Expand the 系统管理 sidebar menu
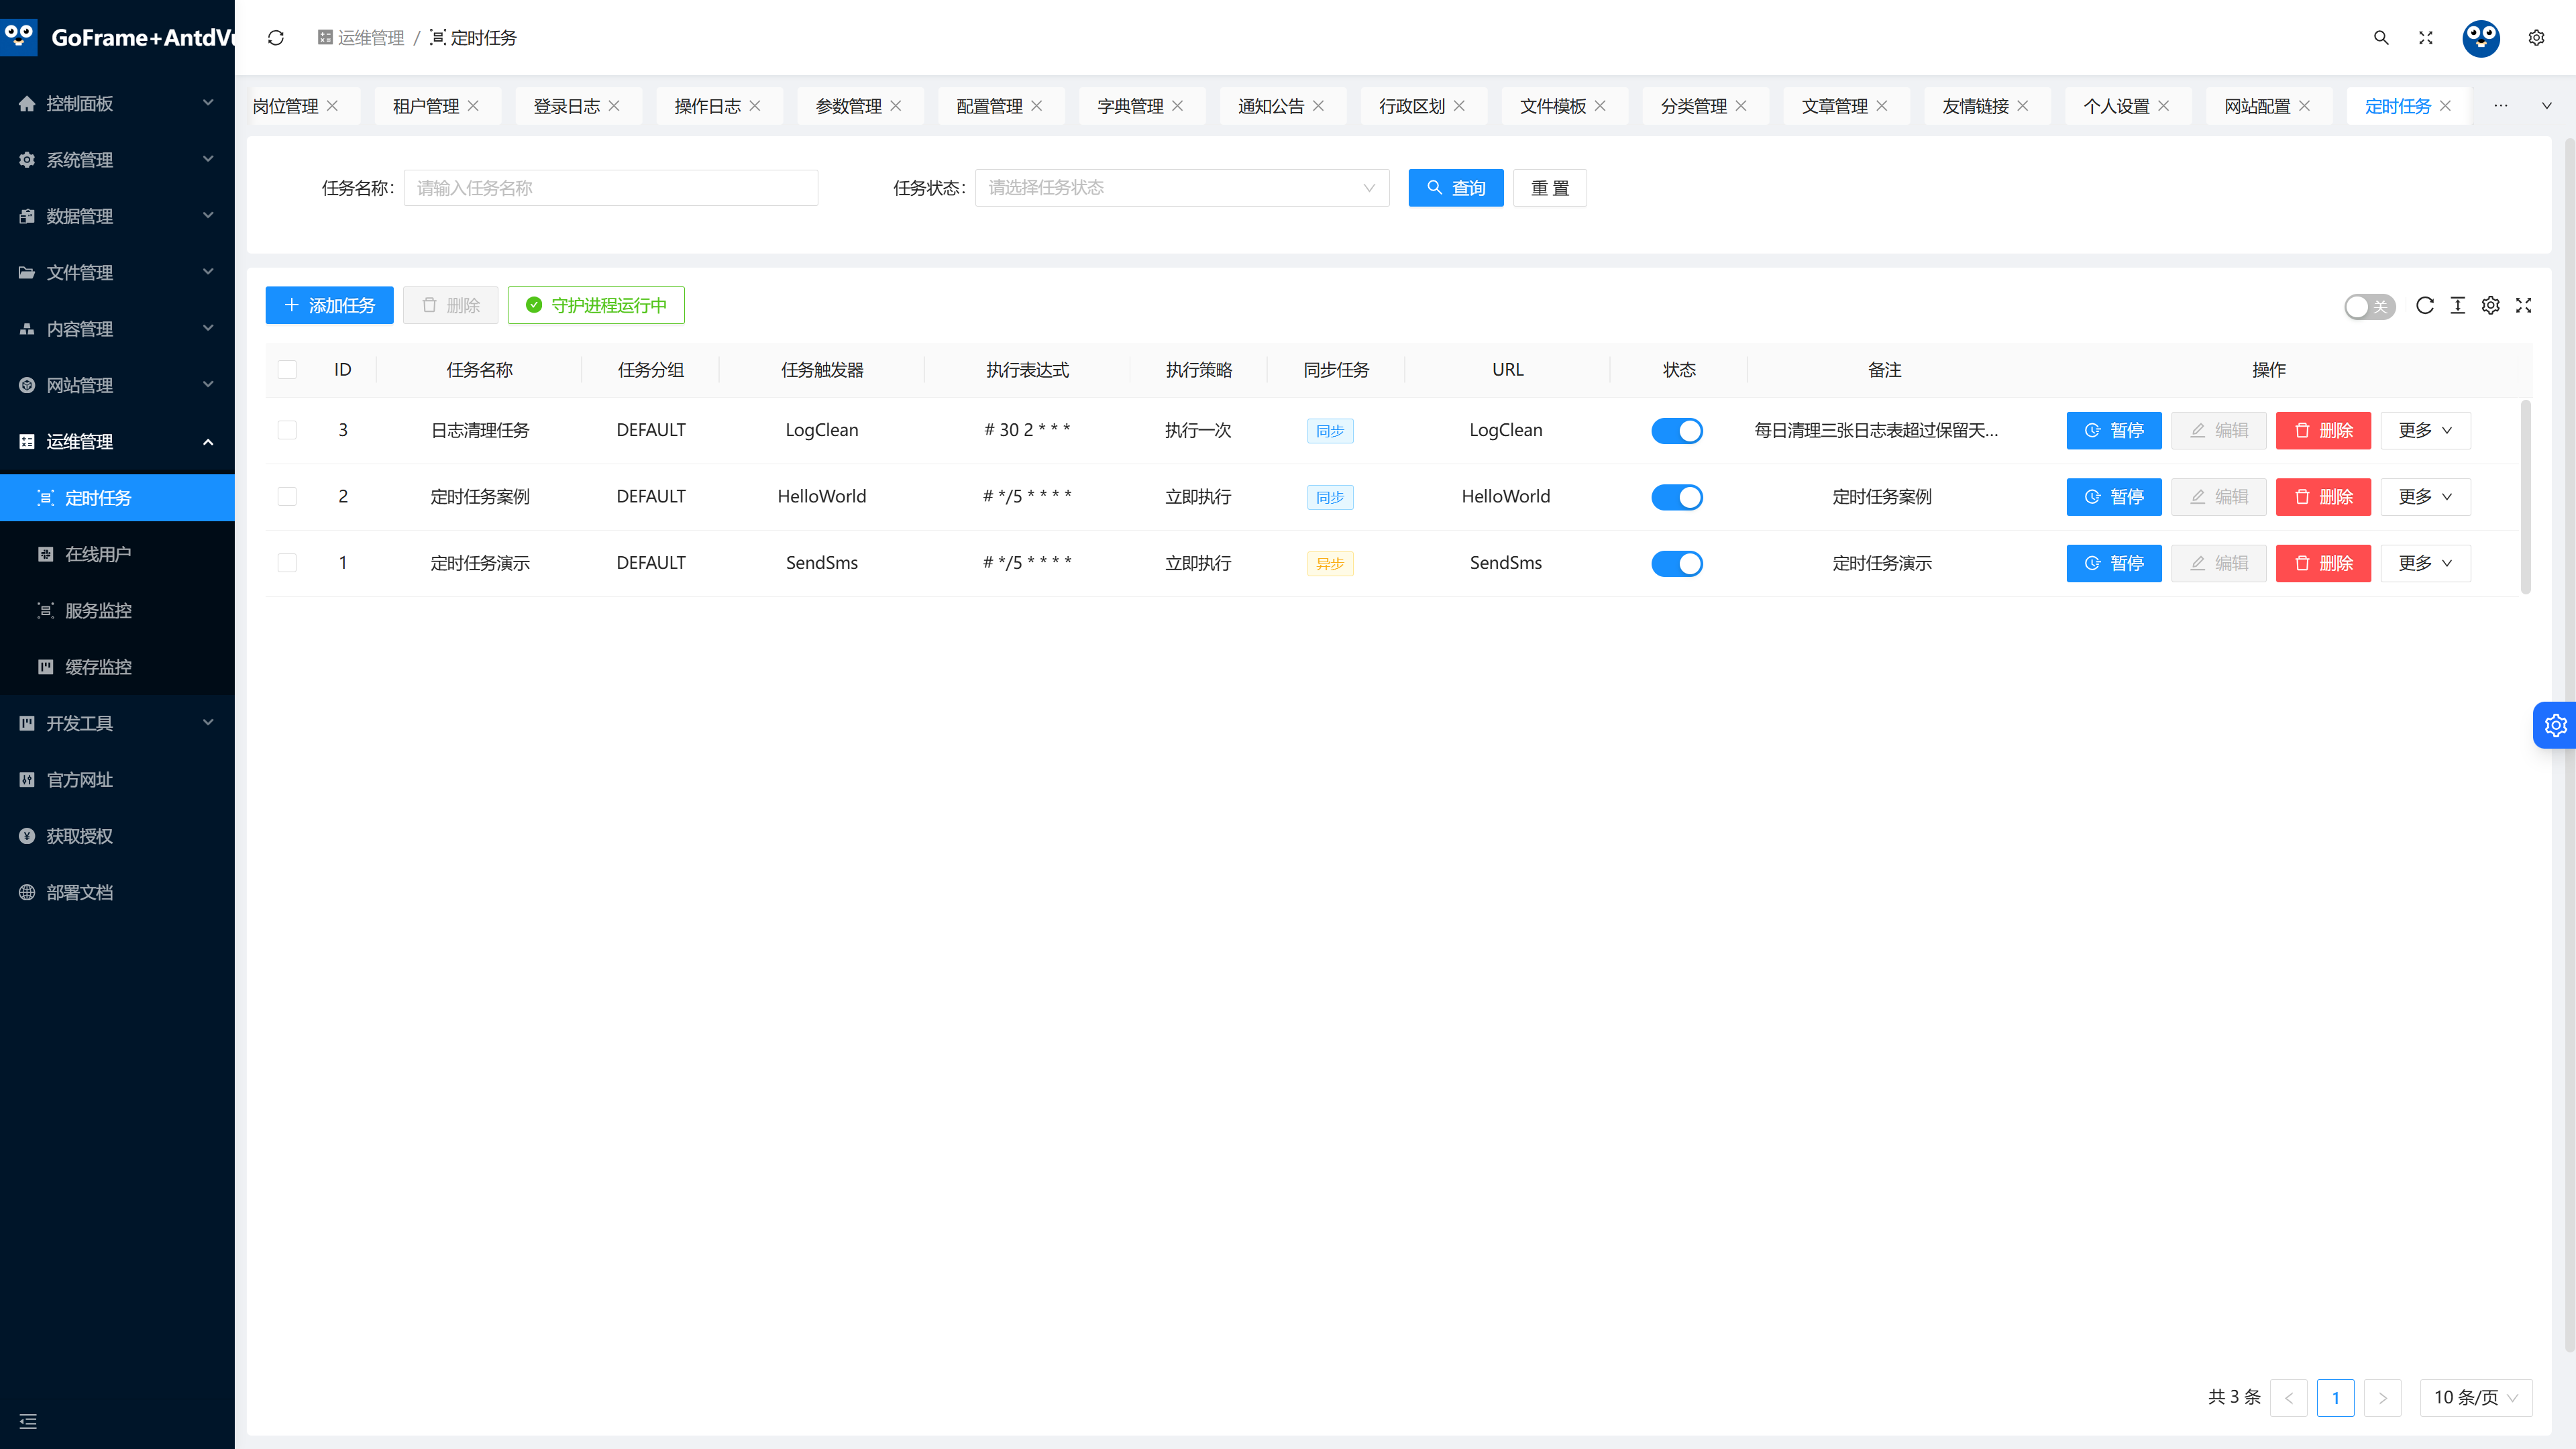The height and width of the screenshot is (1449, 2576). (x=117, y=160)
